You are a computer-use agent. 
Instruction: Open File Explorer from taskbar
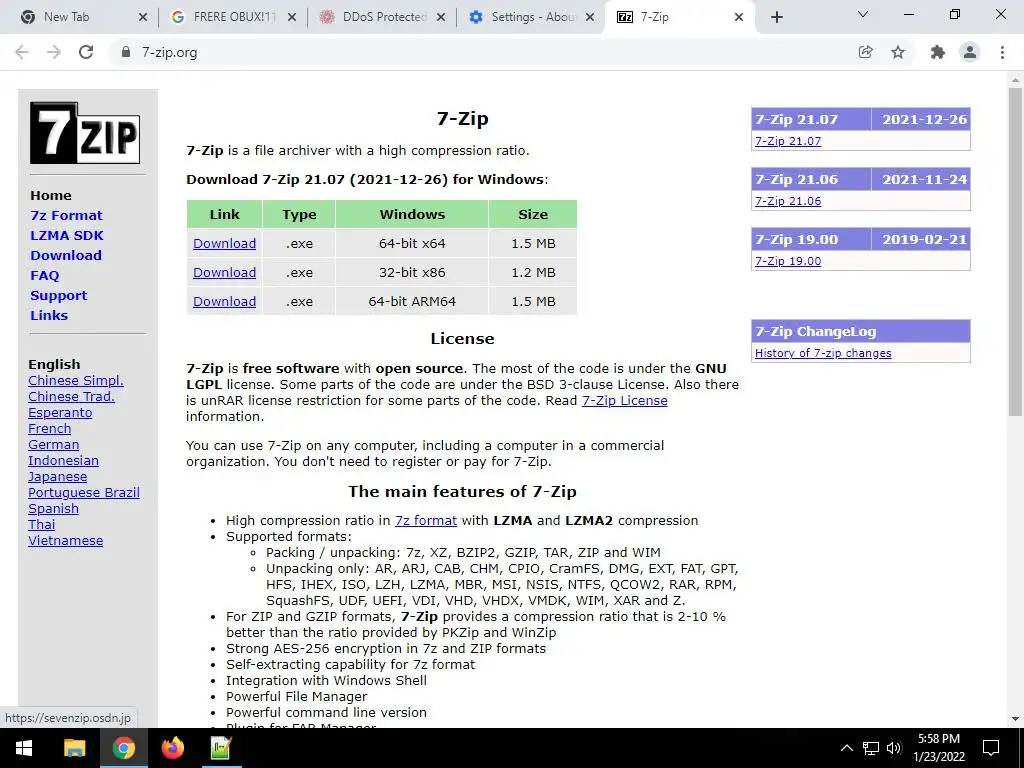pyautogui.click(x=74, y=748)
